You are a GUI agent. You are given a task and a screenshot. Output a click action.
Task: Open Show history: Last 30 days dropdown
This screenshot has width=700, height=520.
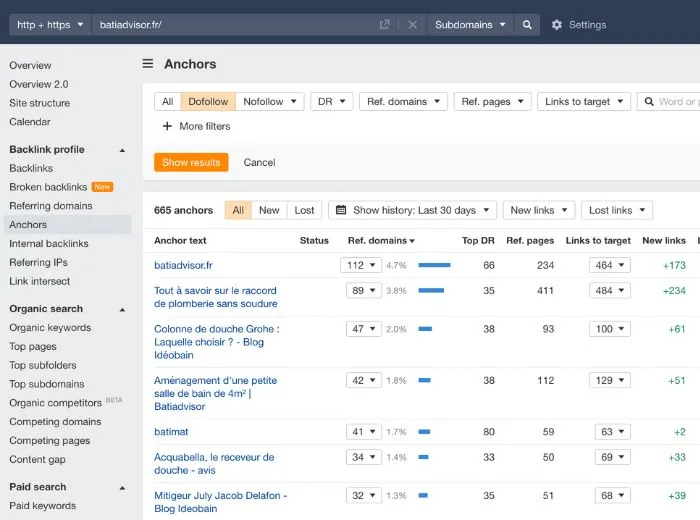412,210
